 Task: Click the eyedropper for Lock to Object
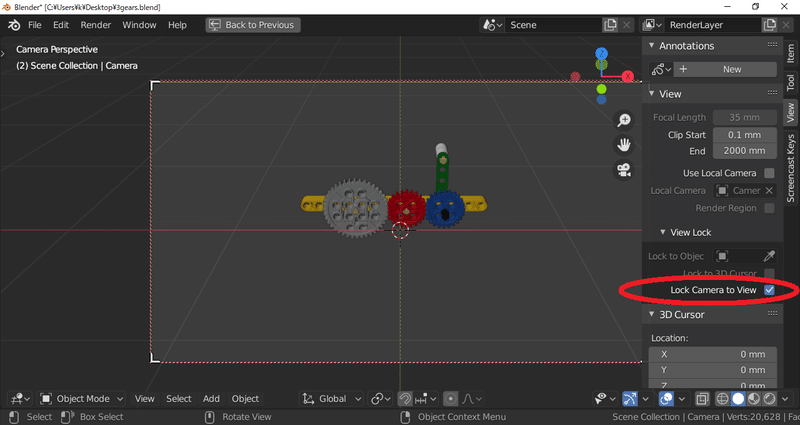pyautogui.click(x=769, y=256)
